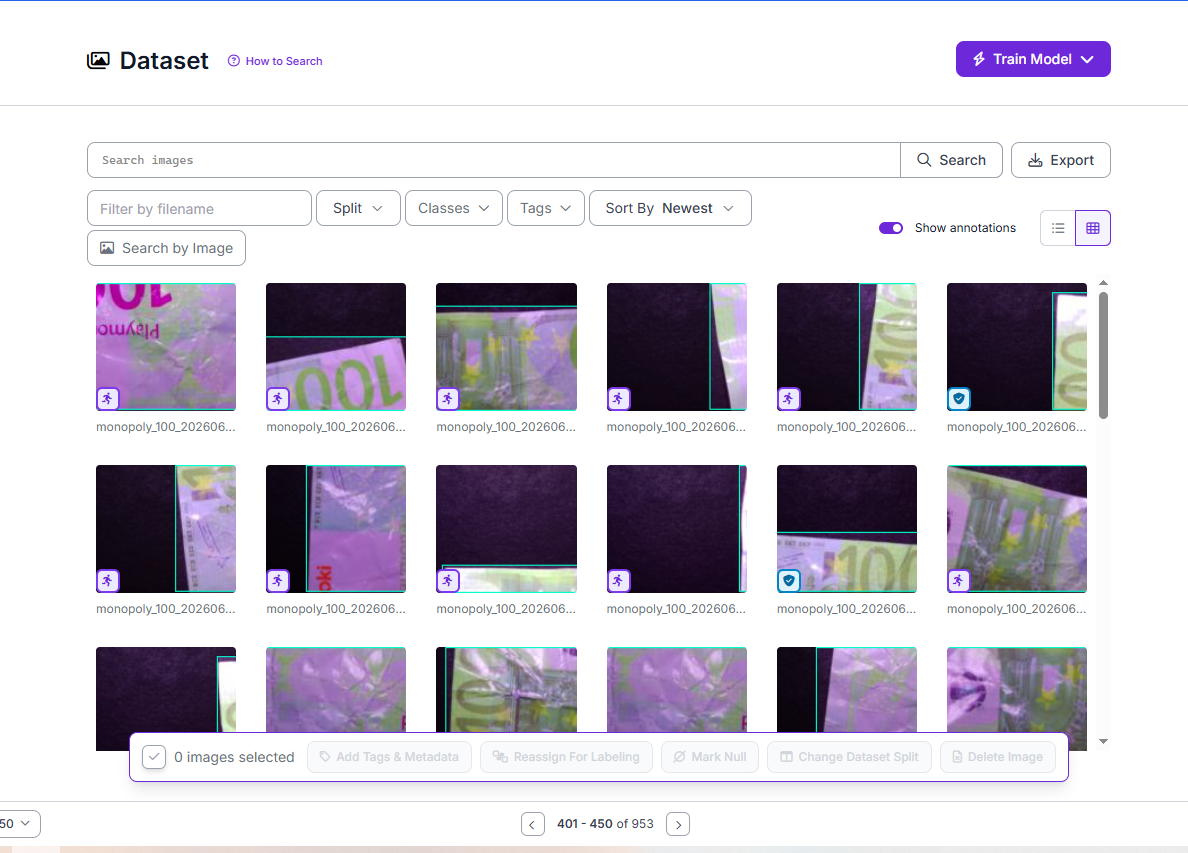Click running-person icon on first-row fourth thumbnail

618,398
